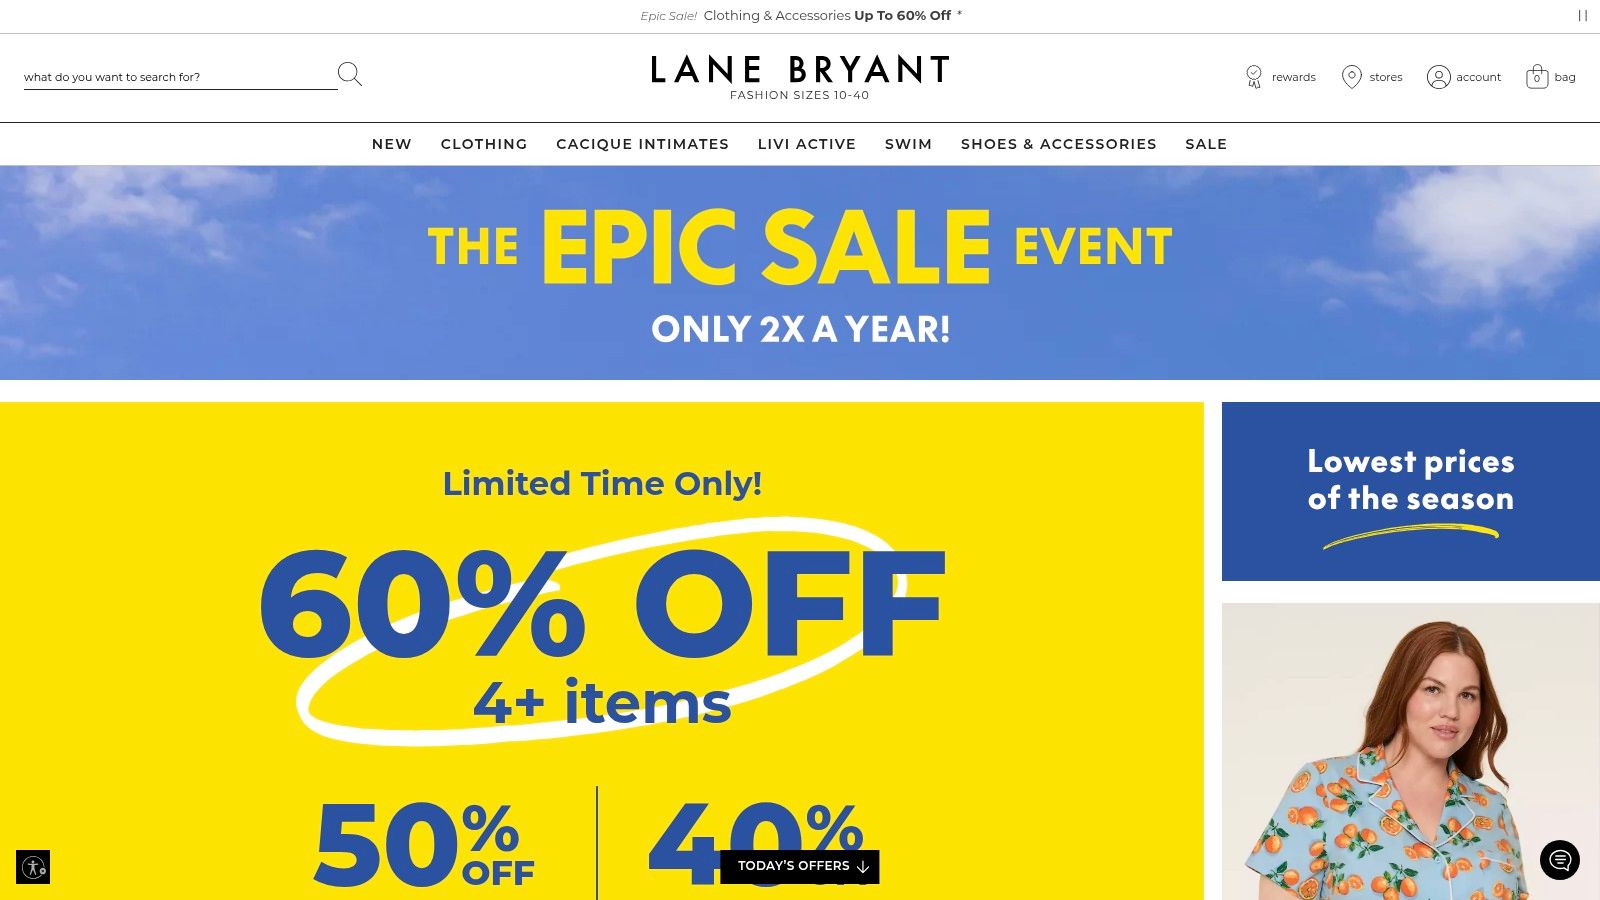
Task: Pause the promo banner rotation
Action: [1583, 16]
